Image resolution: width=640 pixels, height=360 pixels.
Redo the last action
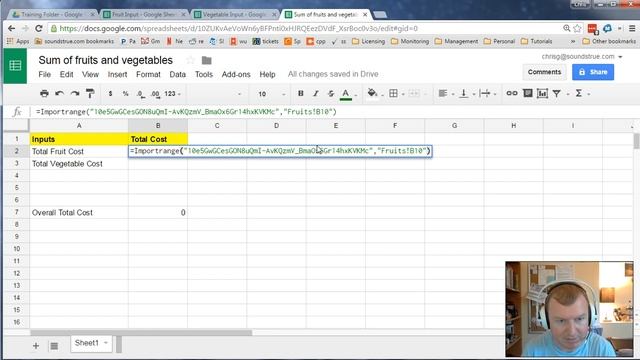click(75, 93)
